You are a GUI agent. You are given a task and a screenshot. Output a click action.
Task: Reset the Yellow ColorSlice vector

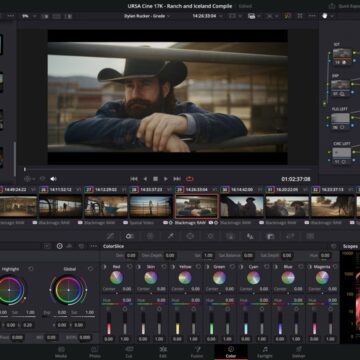198,267
